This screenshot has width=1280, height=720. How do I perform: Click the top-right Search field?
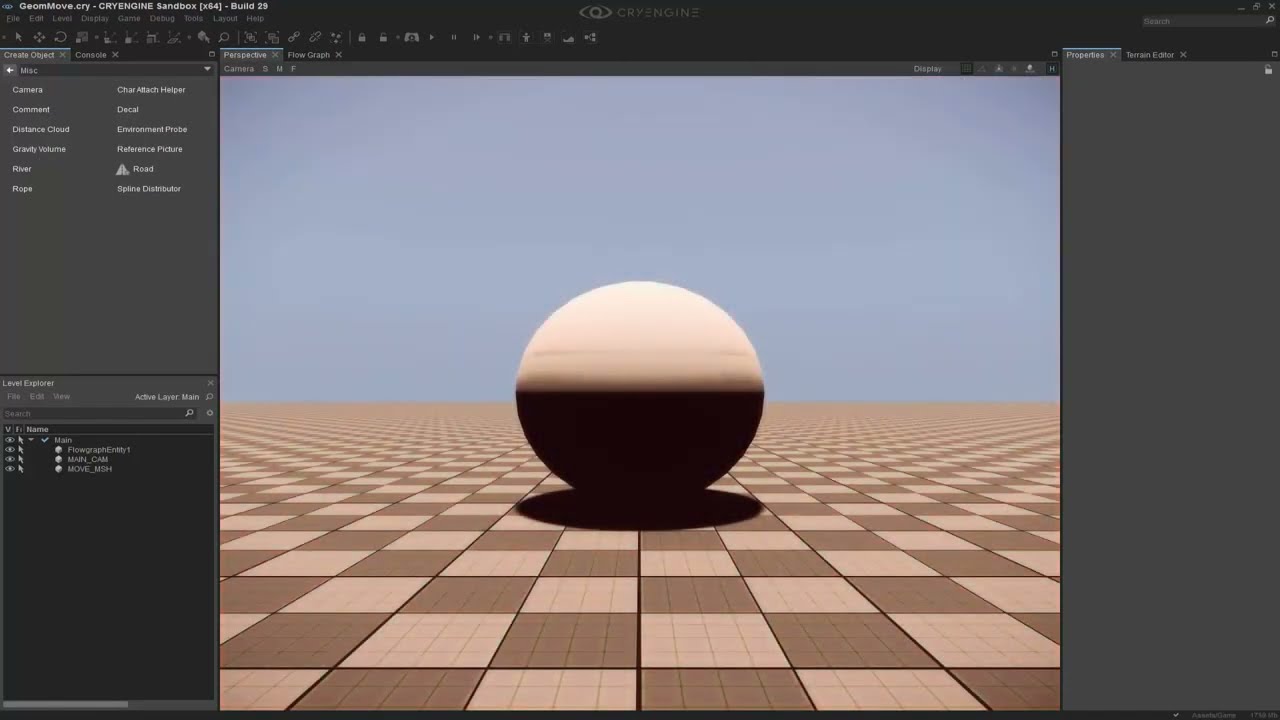(x=1208, y=21)
